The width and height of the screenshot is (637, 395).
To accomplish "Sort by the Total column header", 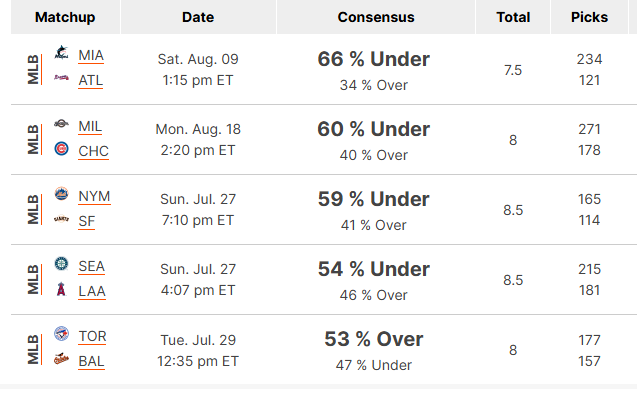I will (513, 17).
